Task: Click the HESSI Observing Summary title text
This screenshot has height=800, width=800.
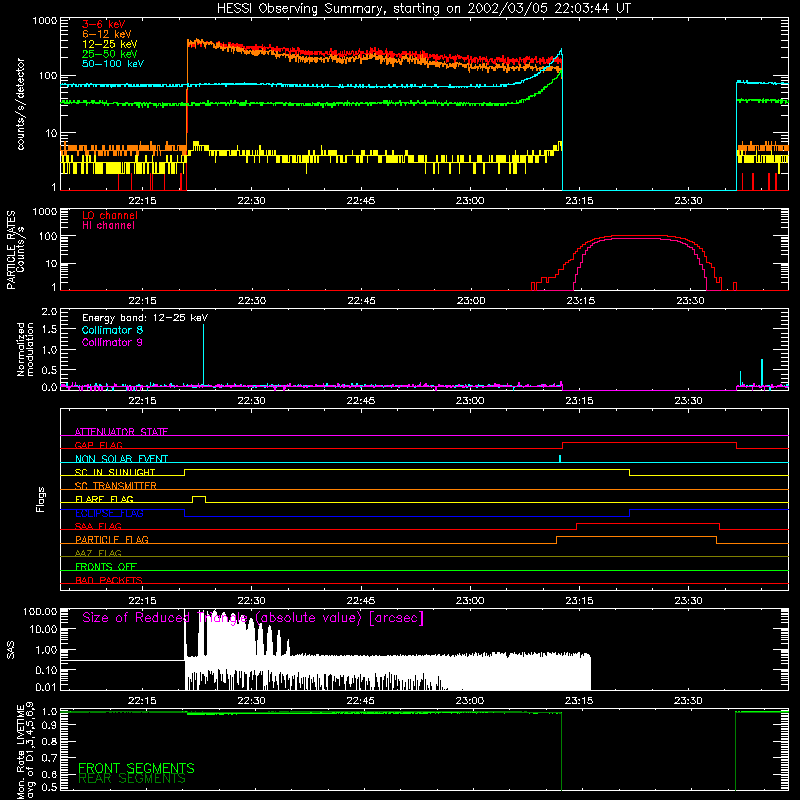Action: [x=423, y=9]
